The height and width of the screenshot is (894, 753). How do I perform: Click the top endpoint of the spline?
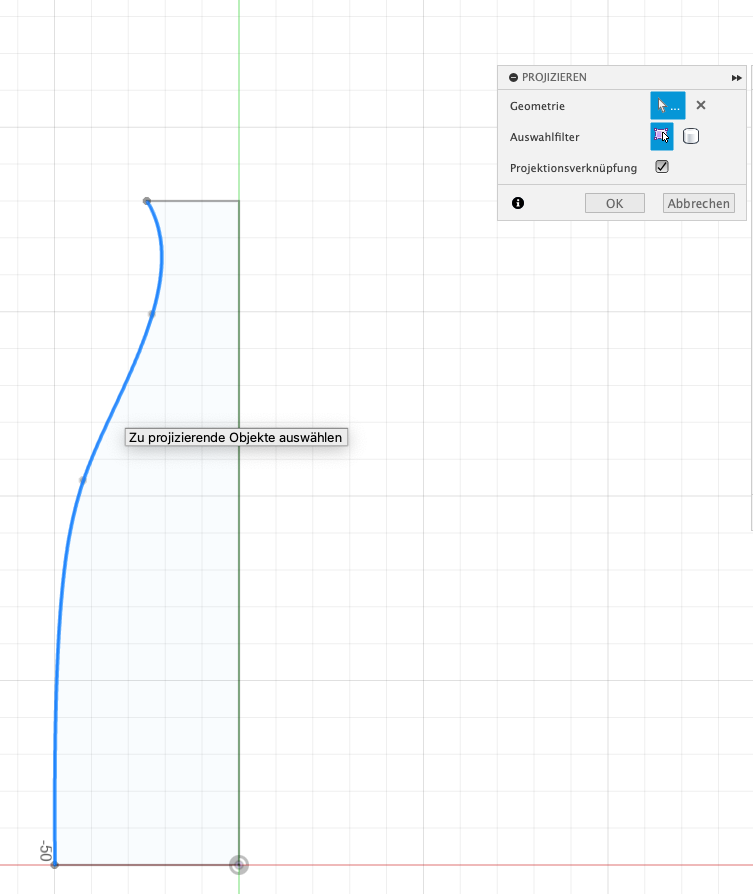[x=147, y=201]
